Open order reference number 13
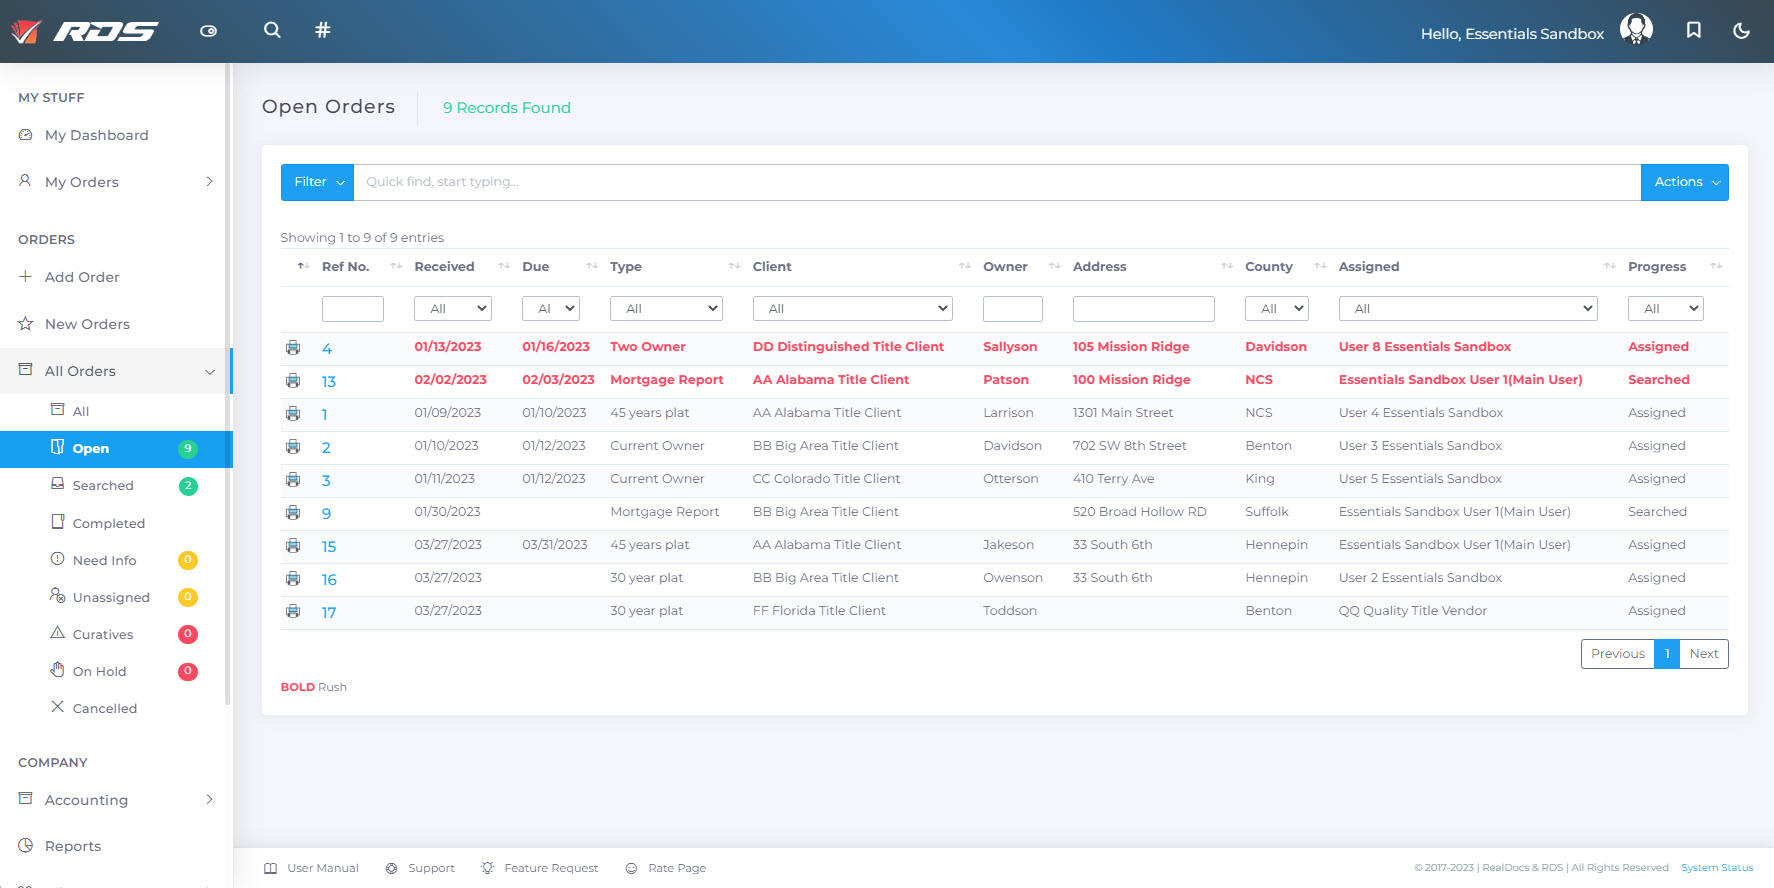1774x888 pixels. [x=329, y=382]
